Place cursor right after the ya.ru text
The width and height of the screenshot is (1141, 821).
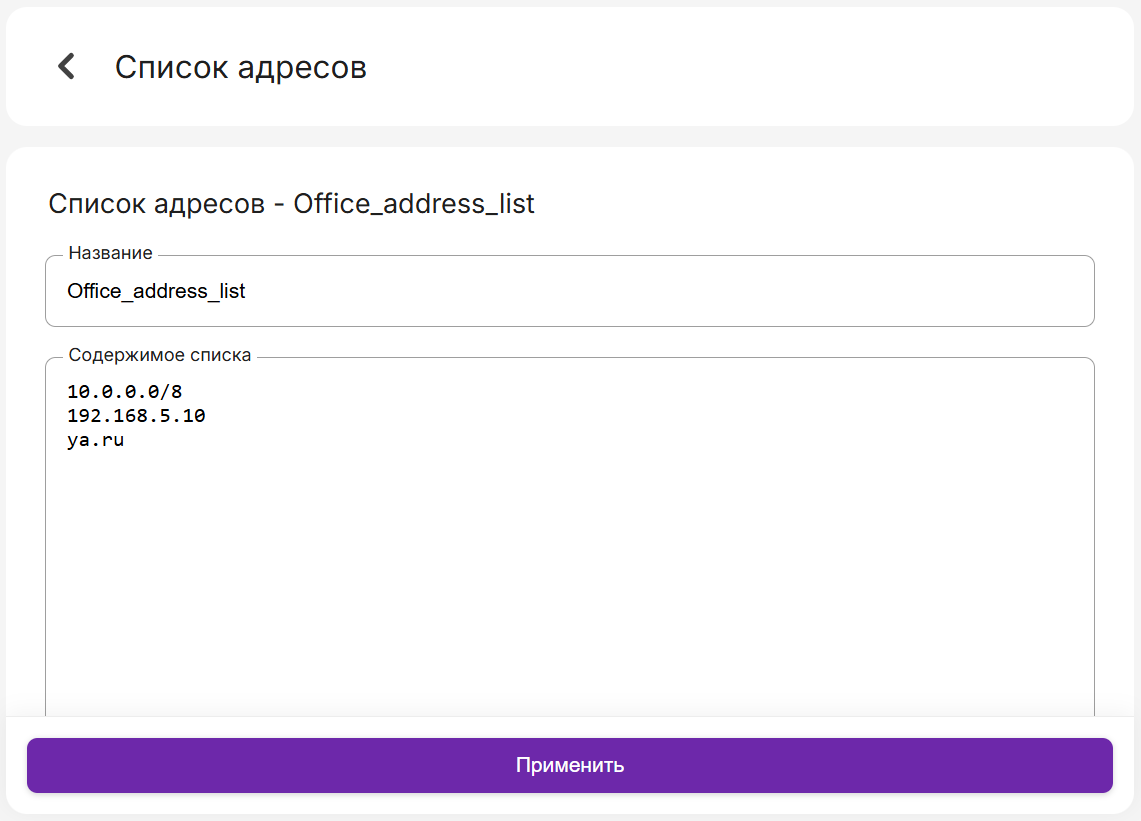tap(125, 440)
